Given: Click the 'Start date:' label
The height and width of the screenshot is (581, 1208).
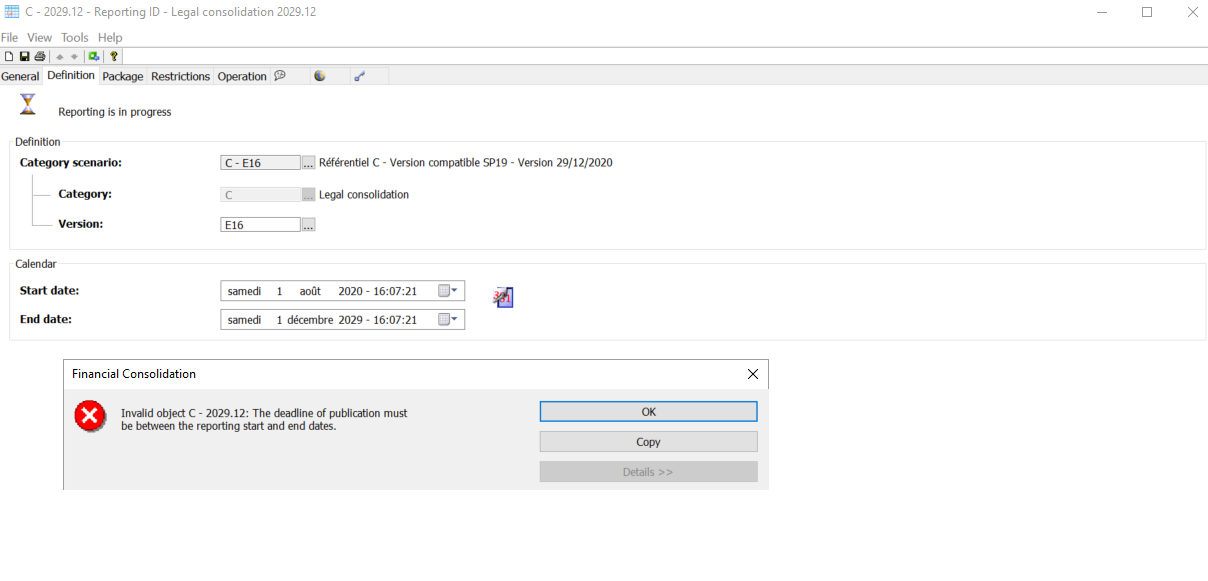Looking at the screenshot, I should pyautogui.click(x=49, y=291).
